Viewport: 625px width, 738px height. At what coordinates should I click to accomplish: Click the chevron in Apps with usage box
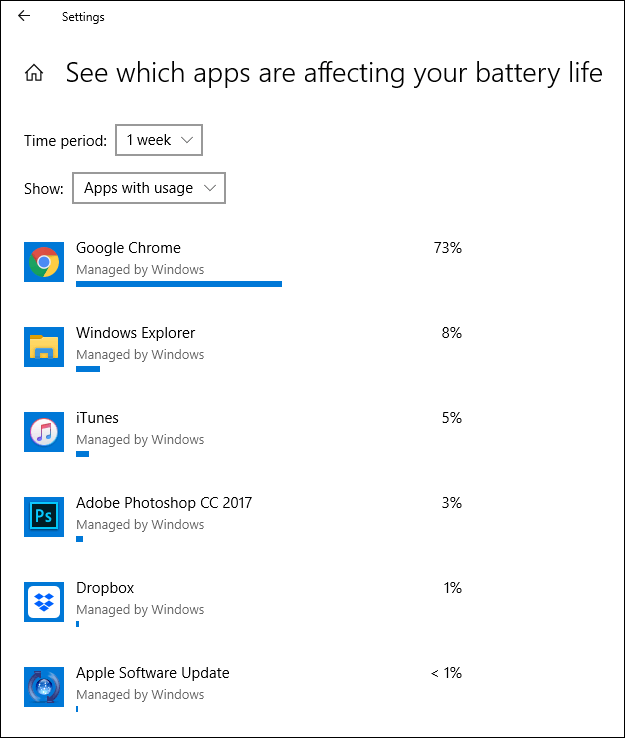tap(210, 188)
